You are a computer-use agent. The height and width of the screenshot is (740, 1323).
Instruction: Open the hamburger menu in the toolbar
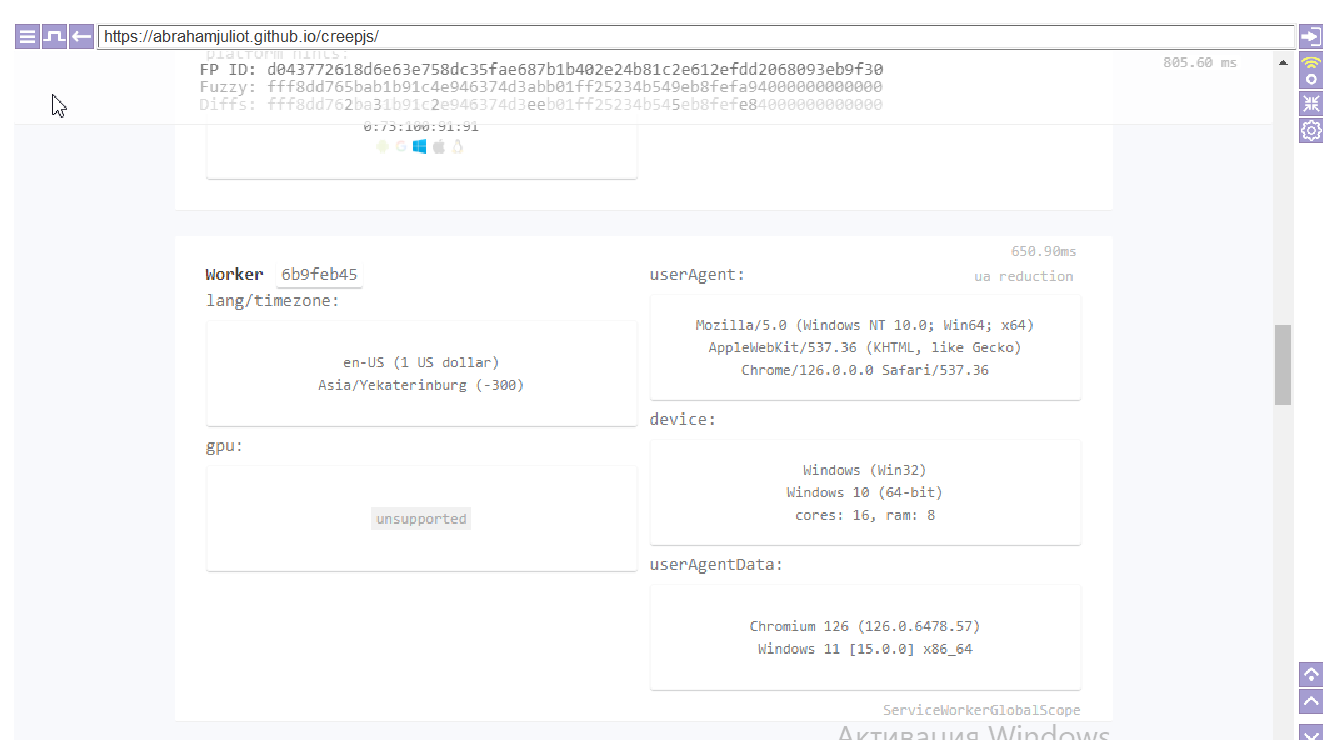point(27,37)
